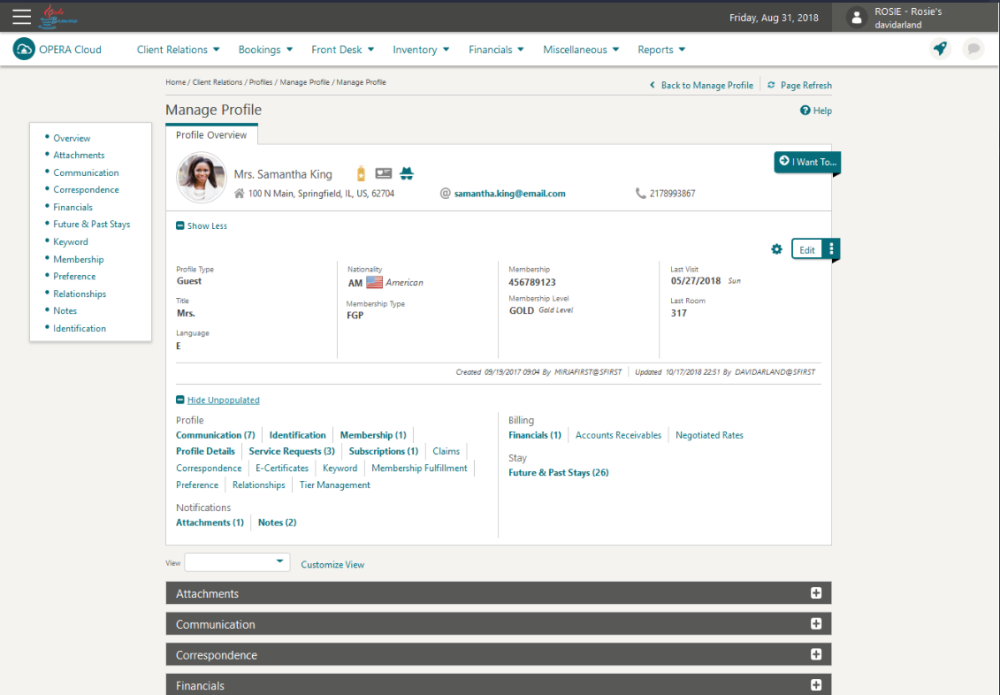
Task: Click the incognito hat indicator icon
Action: coord(406,173)
